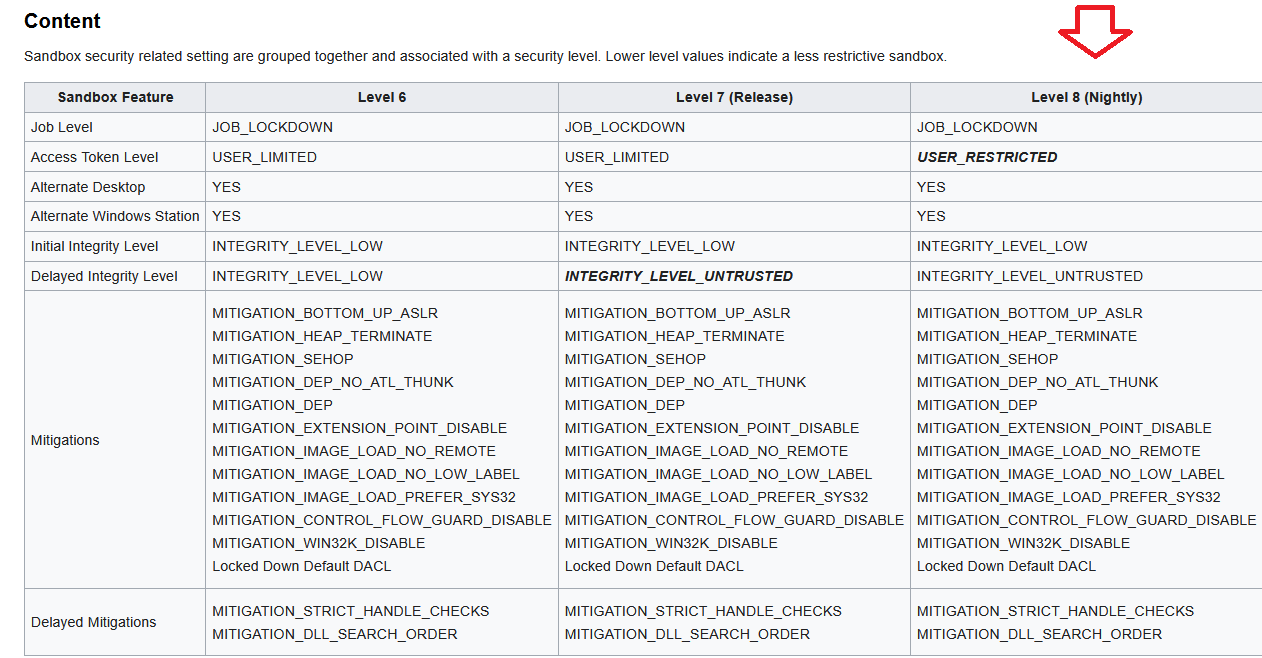This screenshot has width=1262, height=658.
Task: Select the Initial Integrity Level row label
Action: pyautogui.click(x=95, y=246)
